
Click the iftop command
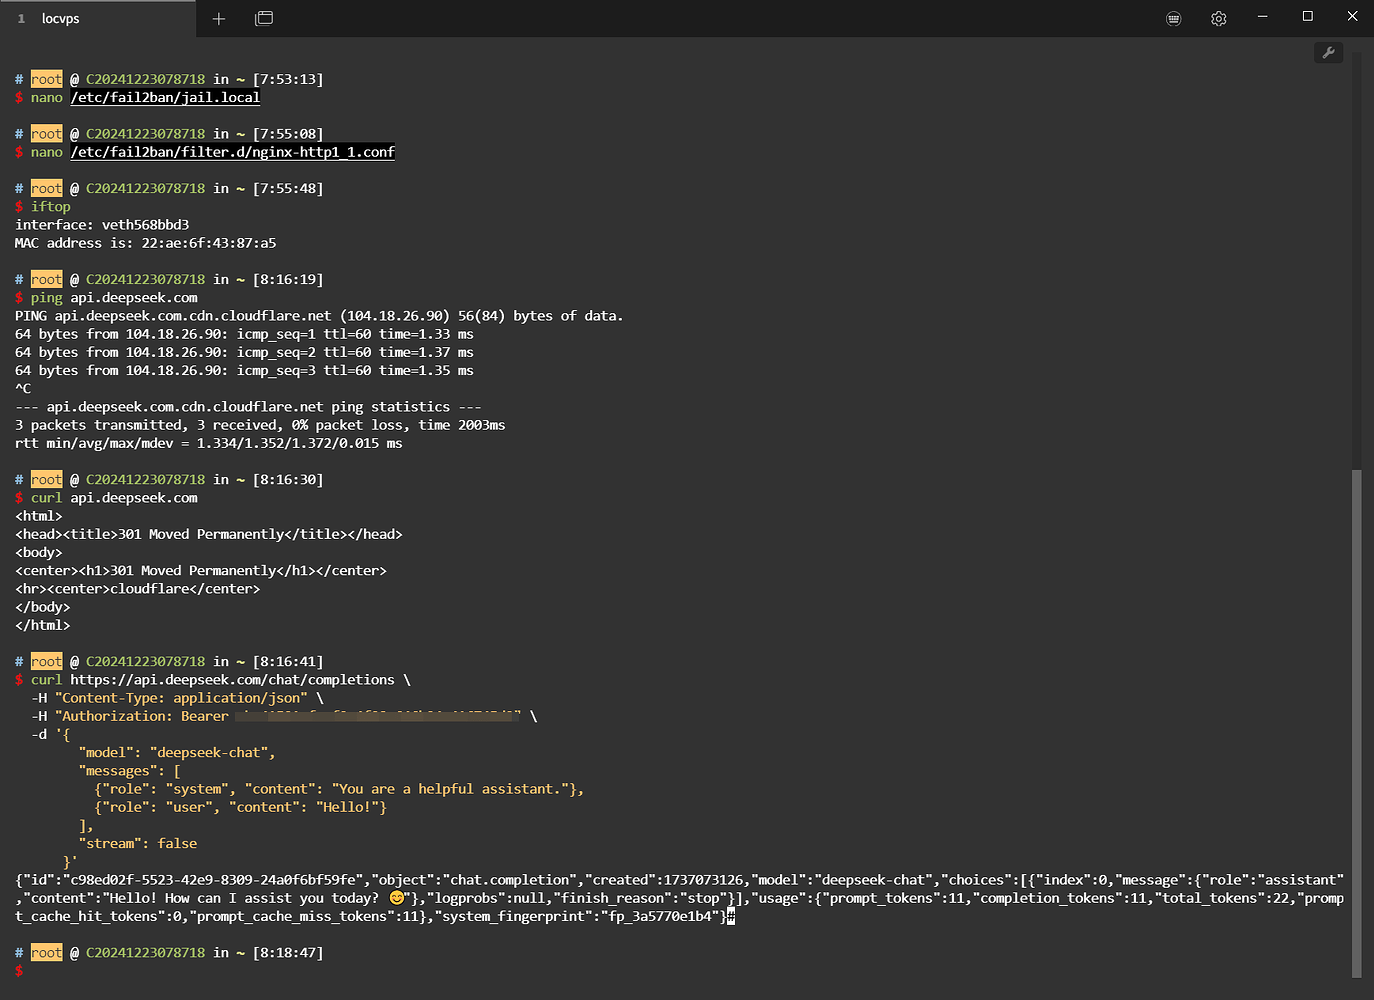click(x=51, y=206)
